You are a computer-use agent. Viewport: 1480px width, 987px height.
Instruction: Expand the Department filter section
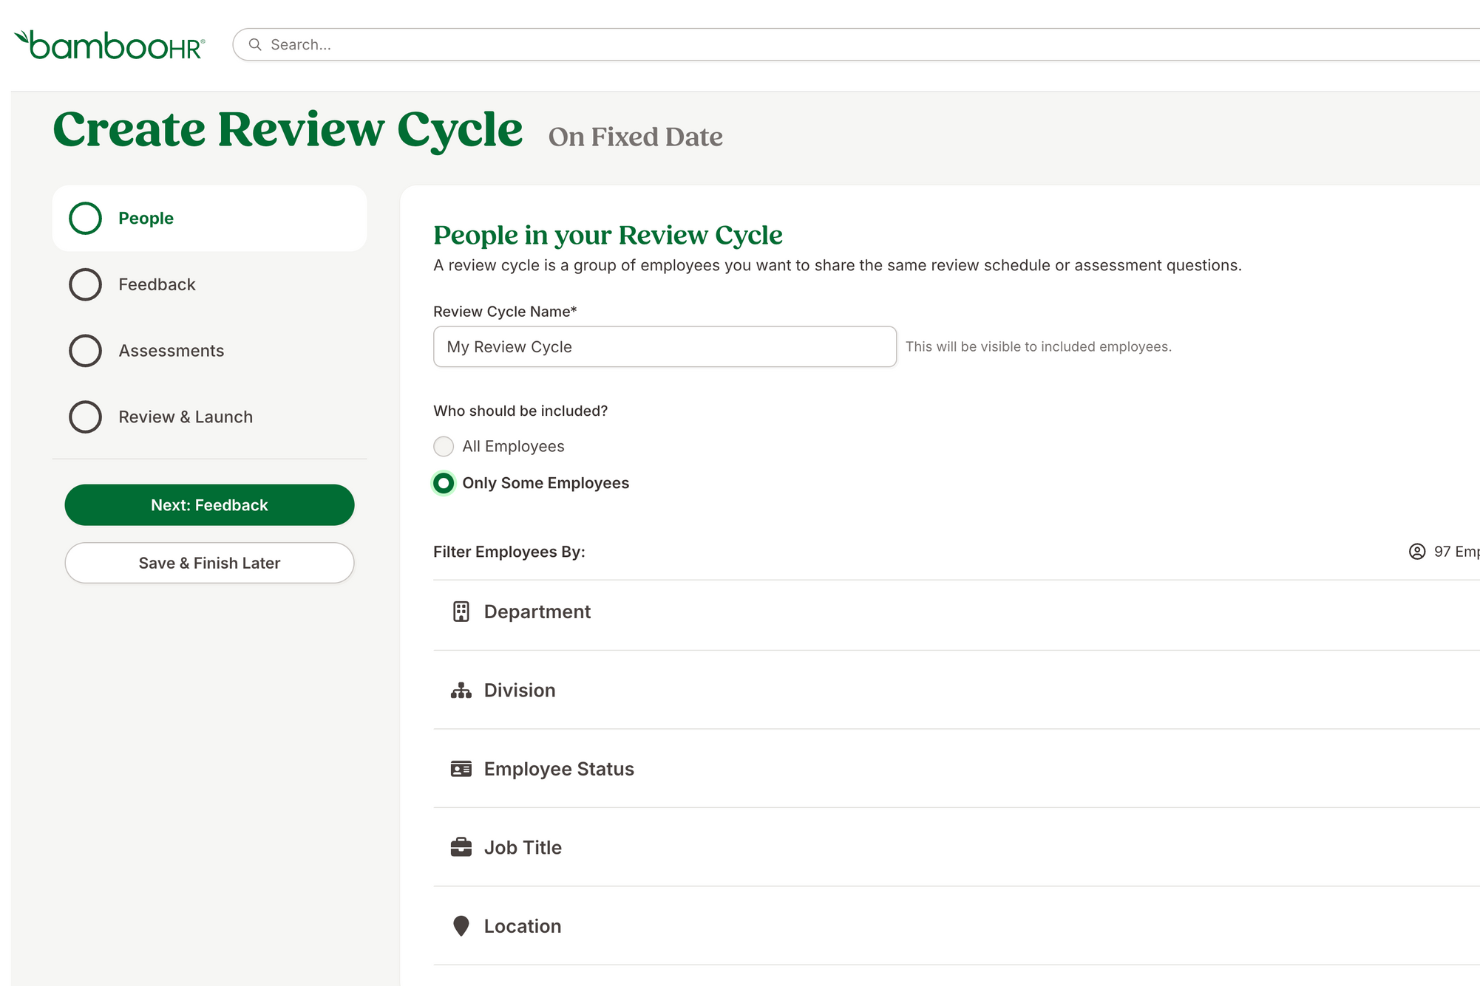click(537, 611)
